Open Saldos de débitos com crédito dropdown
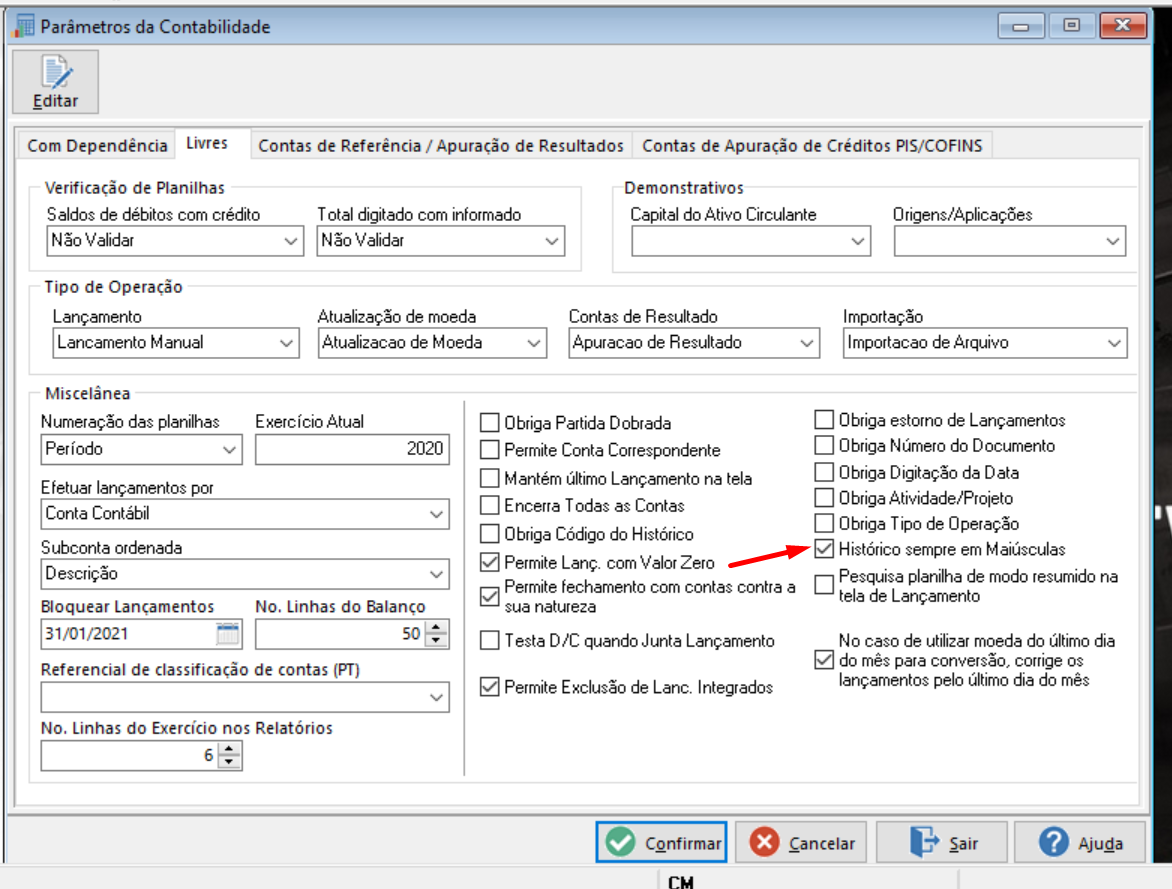Viewport: 1172px width, 889px height. (x=175, y=241)
